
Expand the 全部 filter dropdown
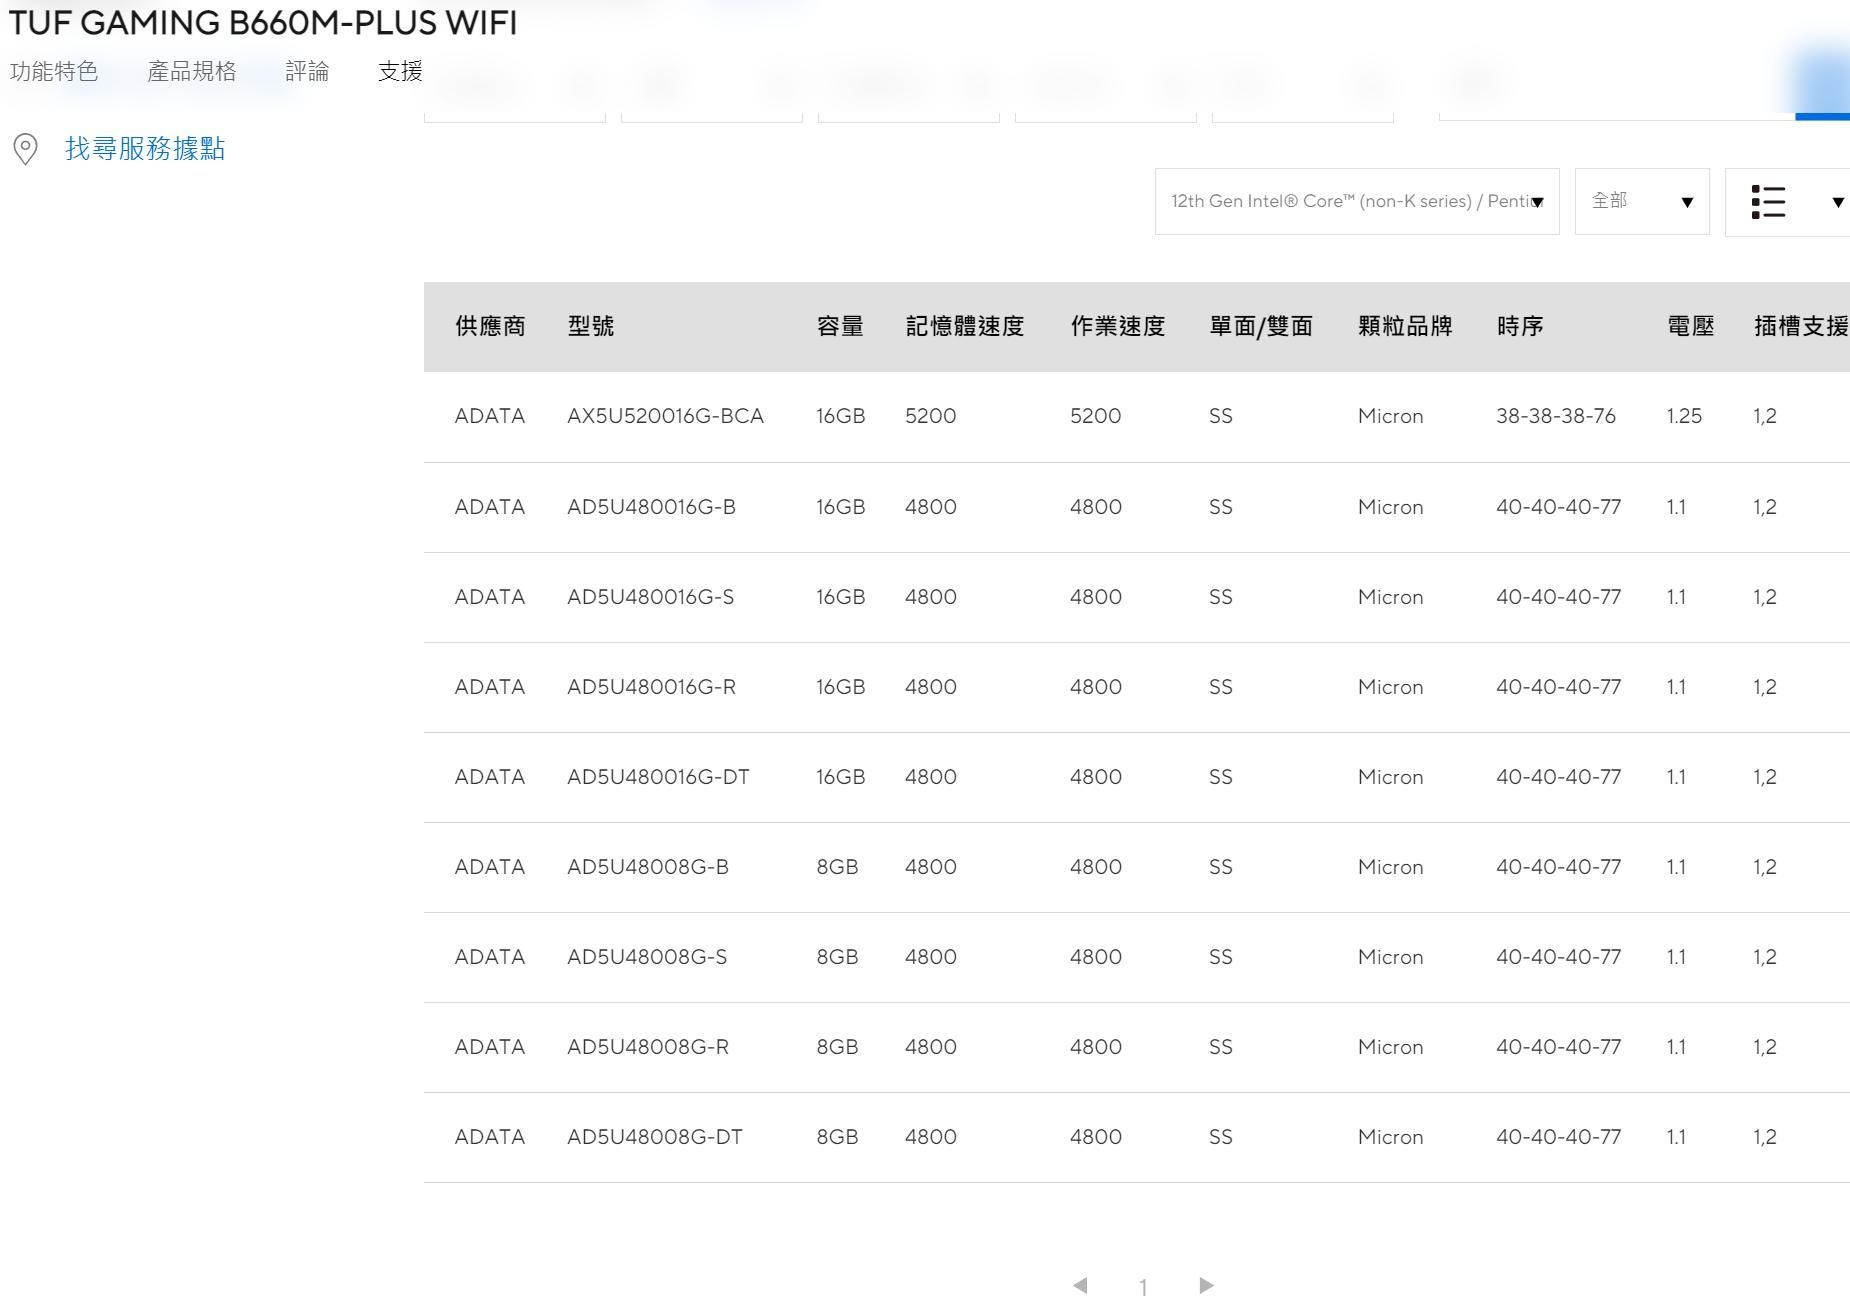pos(1641,202)
